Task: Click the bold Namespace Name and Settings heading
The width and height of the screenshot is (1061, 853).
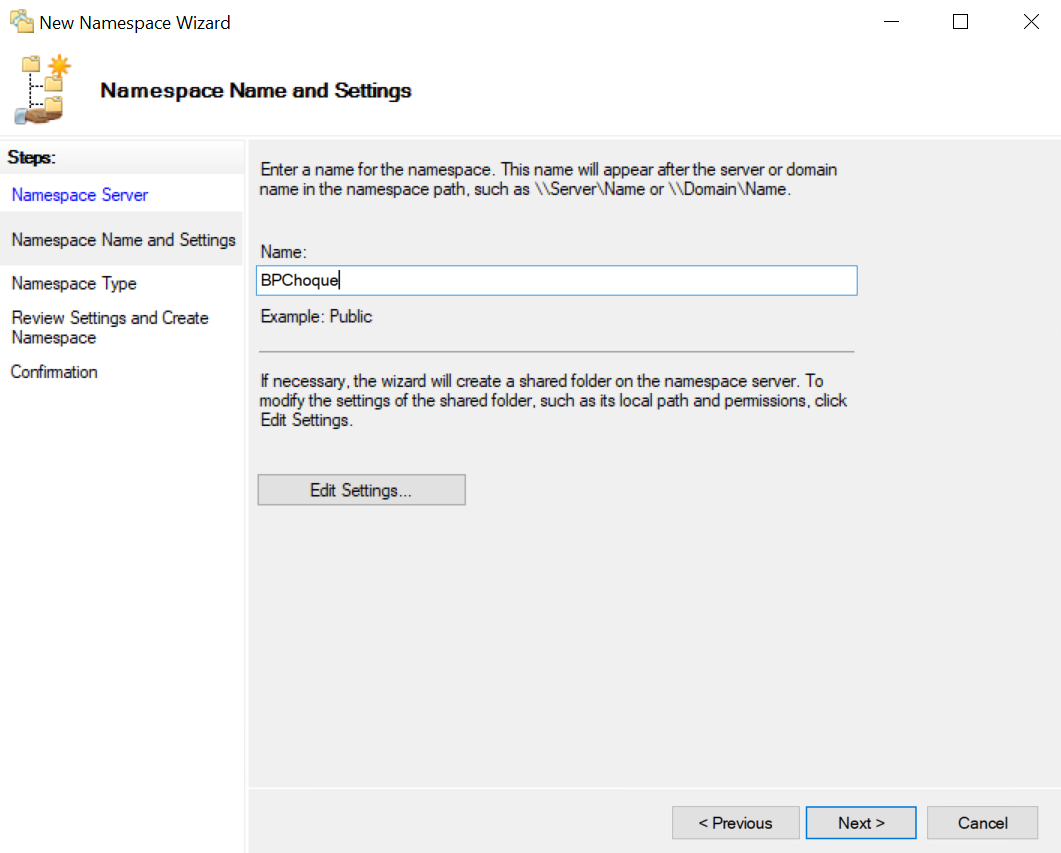Action: [256, 91]
